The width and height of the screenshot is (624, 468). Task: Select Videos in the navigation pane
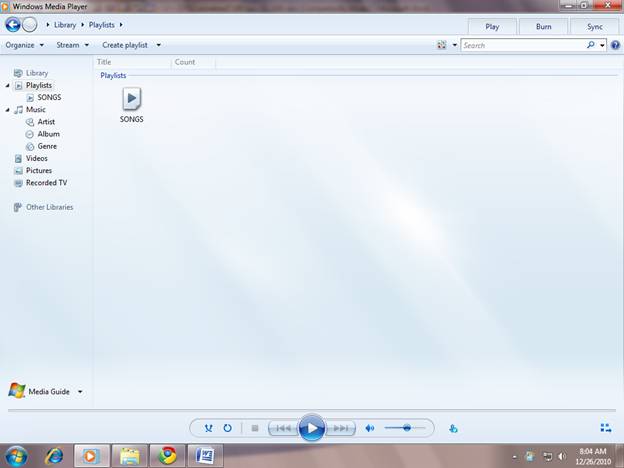pyautogui.click(x=37, y=158)
